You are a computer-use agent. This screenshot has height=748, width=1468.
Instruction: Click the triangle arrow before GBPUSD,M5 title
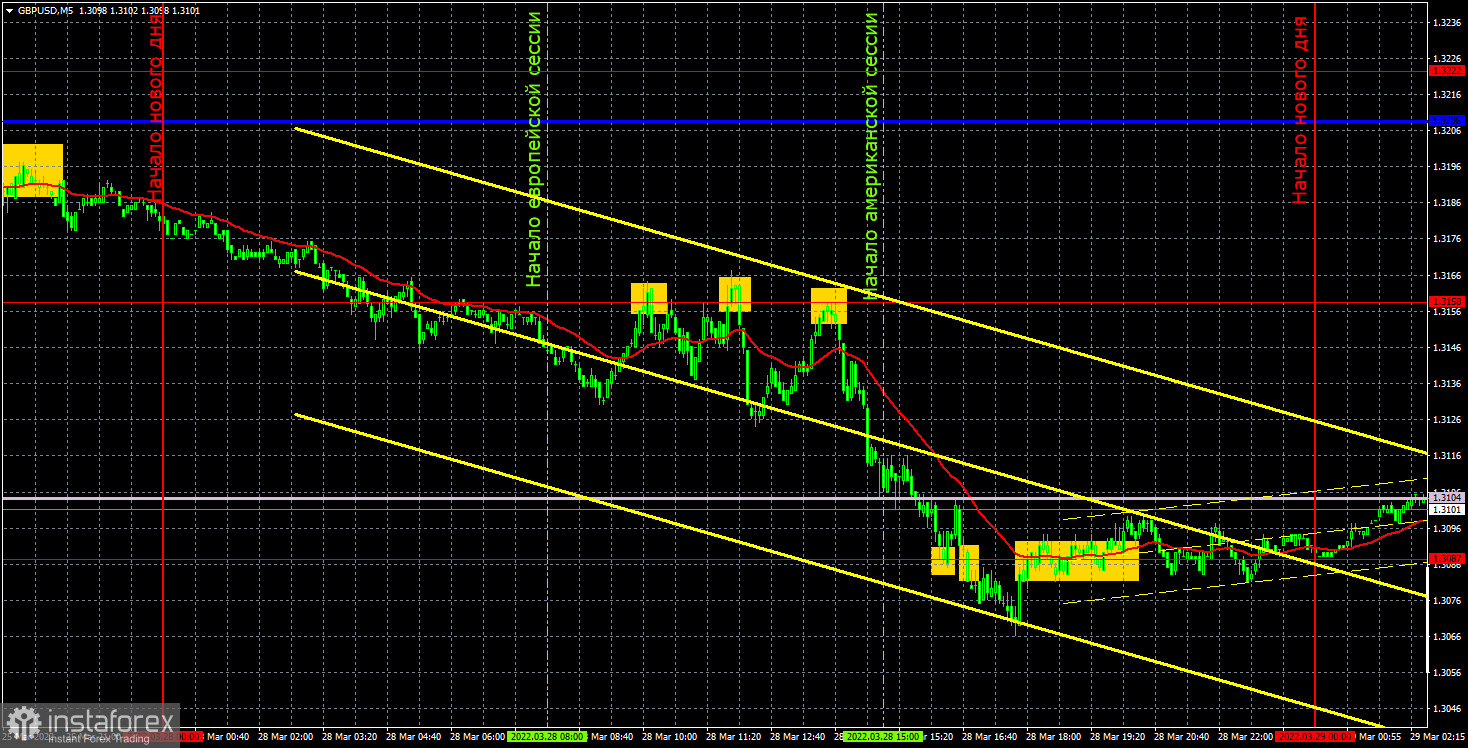[9, 10]
